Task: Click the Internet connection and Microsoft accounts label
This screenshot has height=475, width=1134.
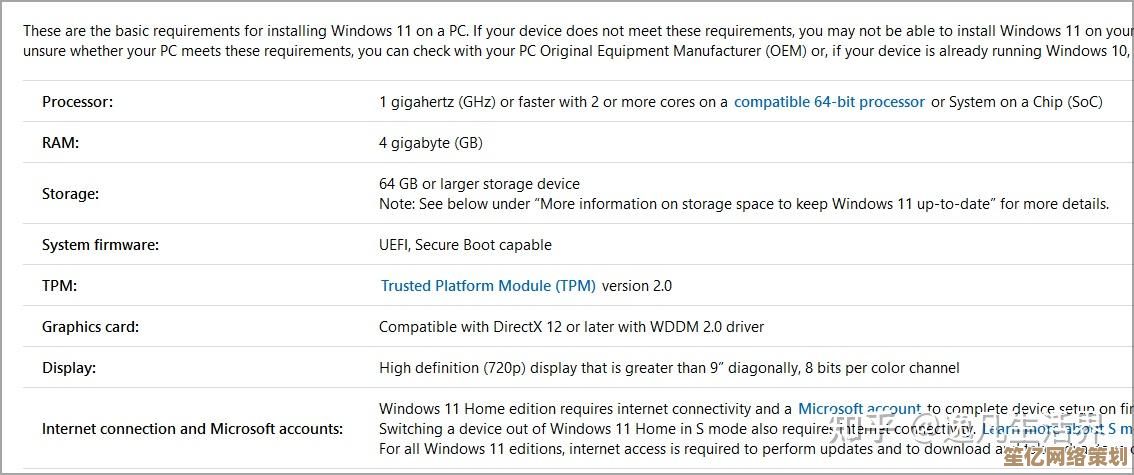Action: pyautogui.click(x=192, y=429)
